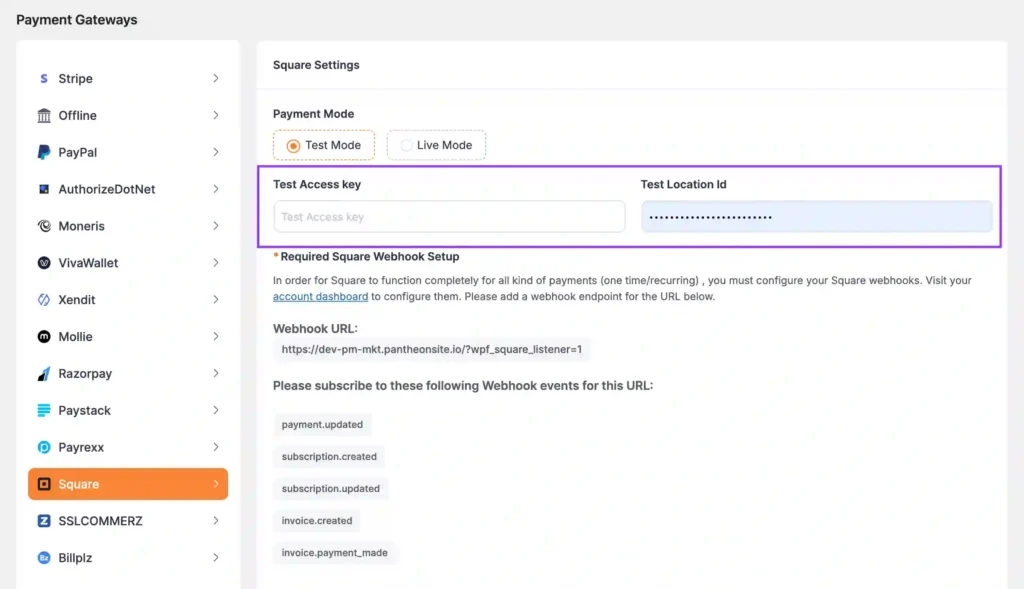Expand Offline settings chevron

tap(216, 116)
